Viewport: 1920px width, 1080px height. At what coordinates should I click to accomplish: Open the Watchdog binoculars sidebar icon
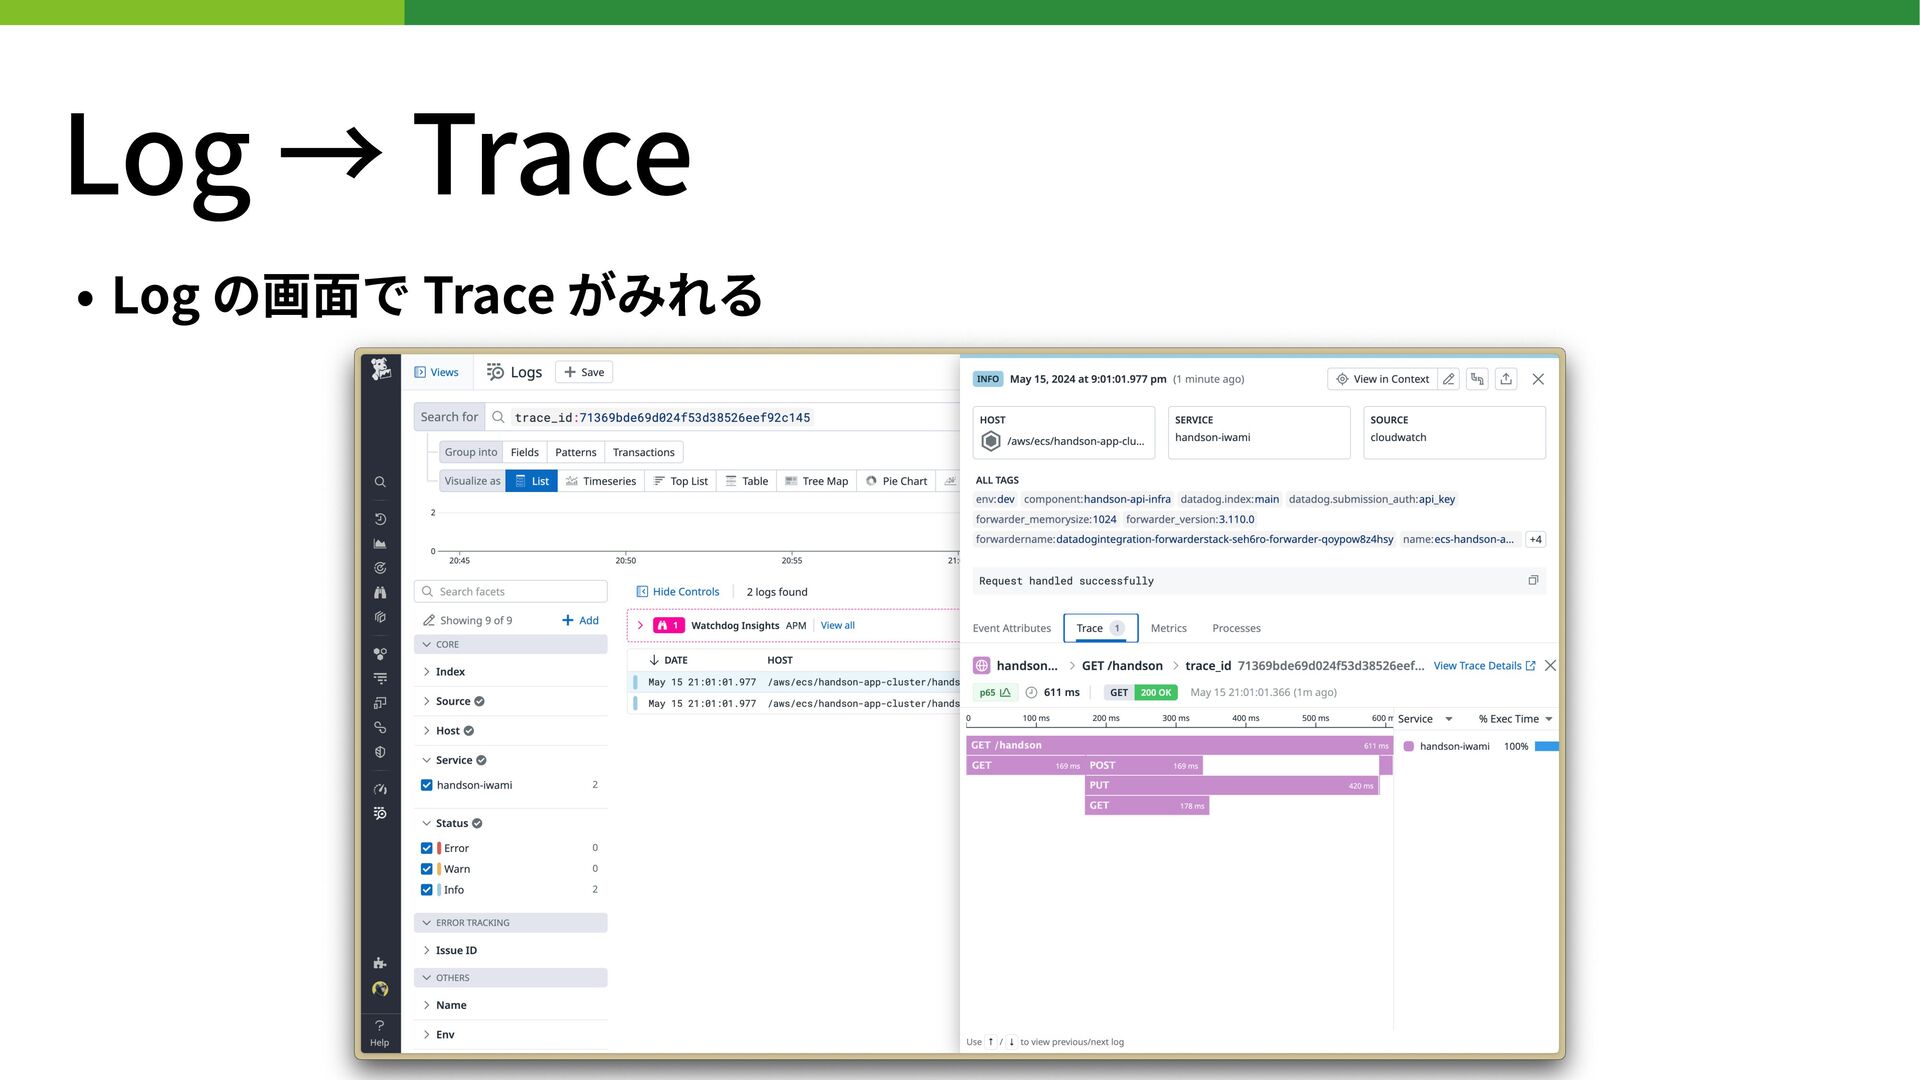(380, 593)
